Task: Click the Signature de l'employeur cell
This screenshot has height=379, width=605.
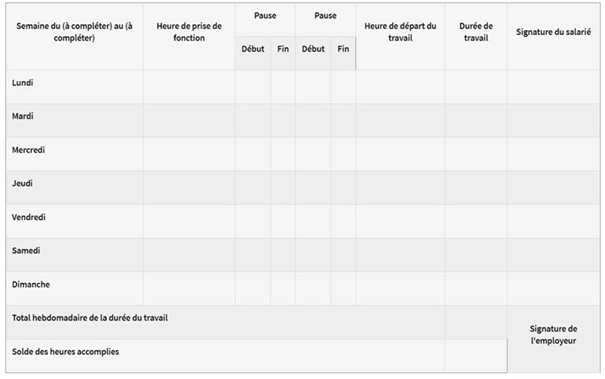Action: 553,339
